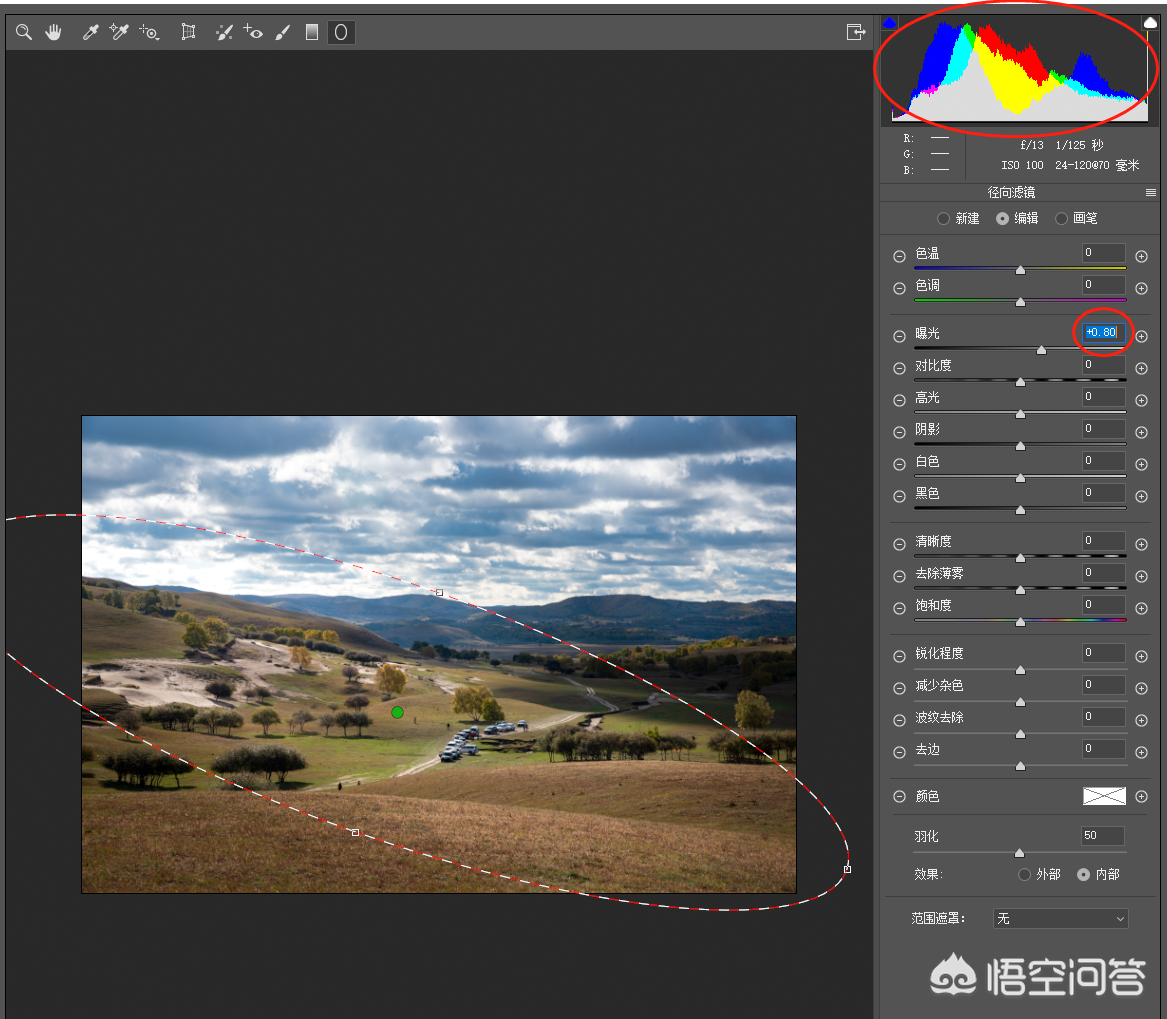Select the 新建 radio option
Image resolution: width=1167 pixels, height=1019 pixels.
(x=944, y=219)
